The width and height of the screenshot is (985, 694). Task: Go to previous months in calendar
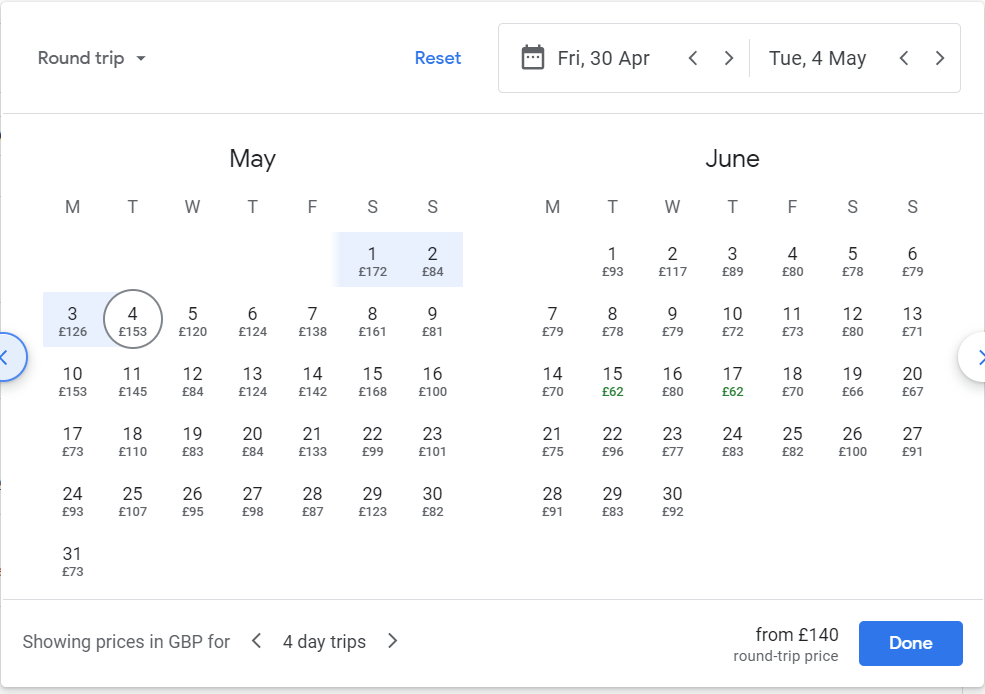tap(9, 357)
